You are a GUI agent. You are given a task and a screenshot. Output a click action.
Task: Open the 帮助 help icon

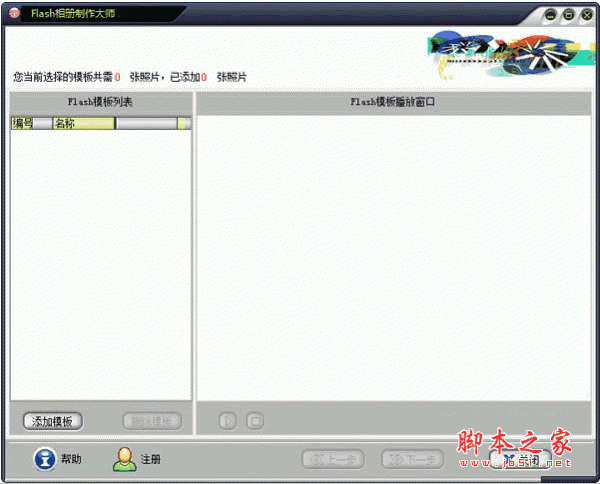click(45, 459)
